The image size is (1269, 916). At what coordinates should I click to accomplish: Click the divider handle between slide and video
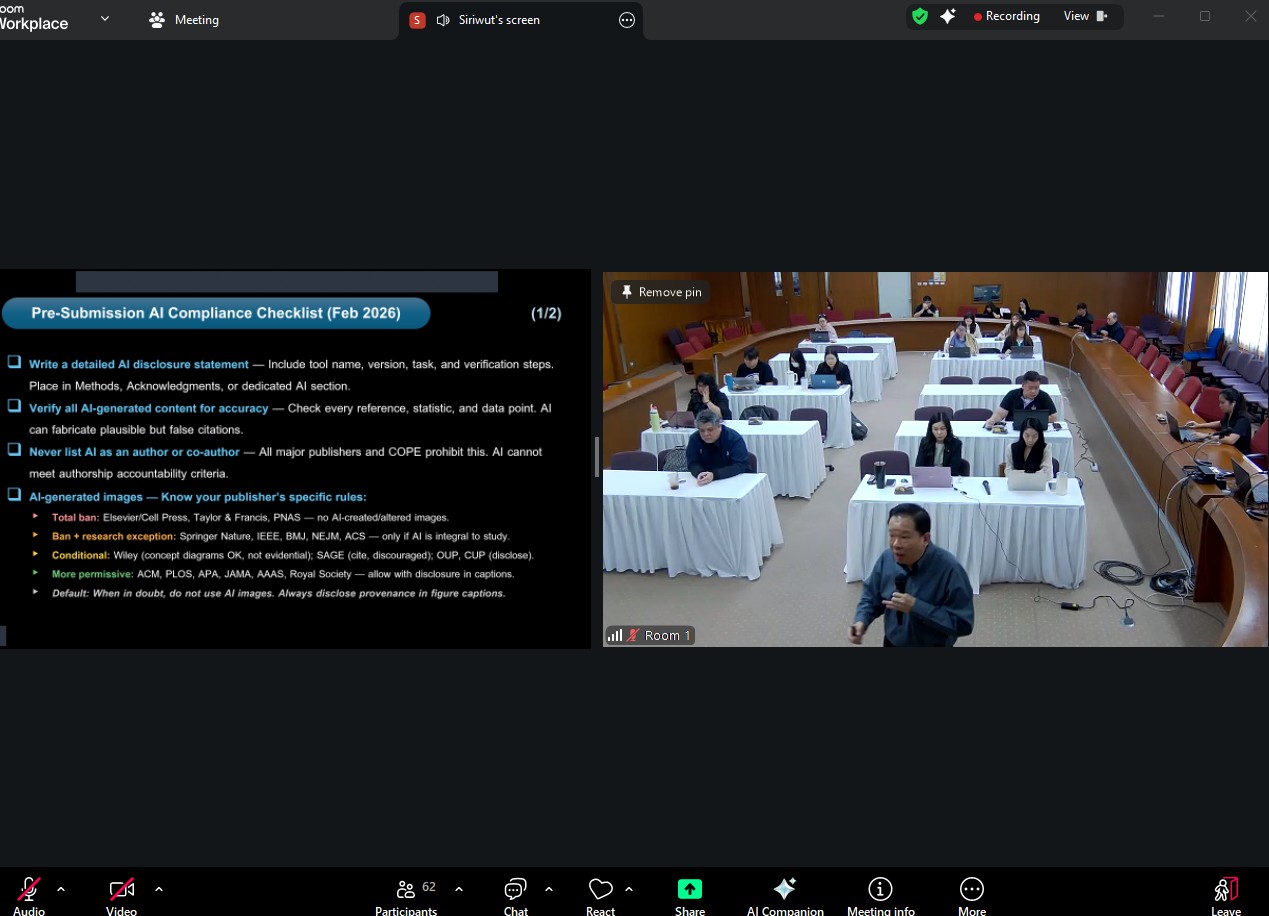tap(597, 457)
